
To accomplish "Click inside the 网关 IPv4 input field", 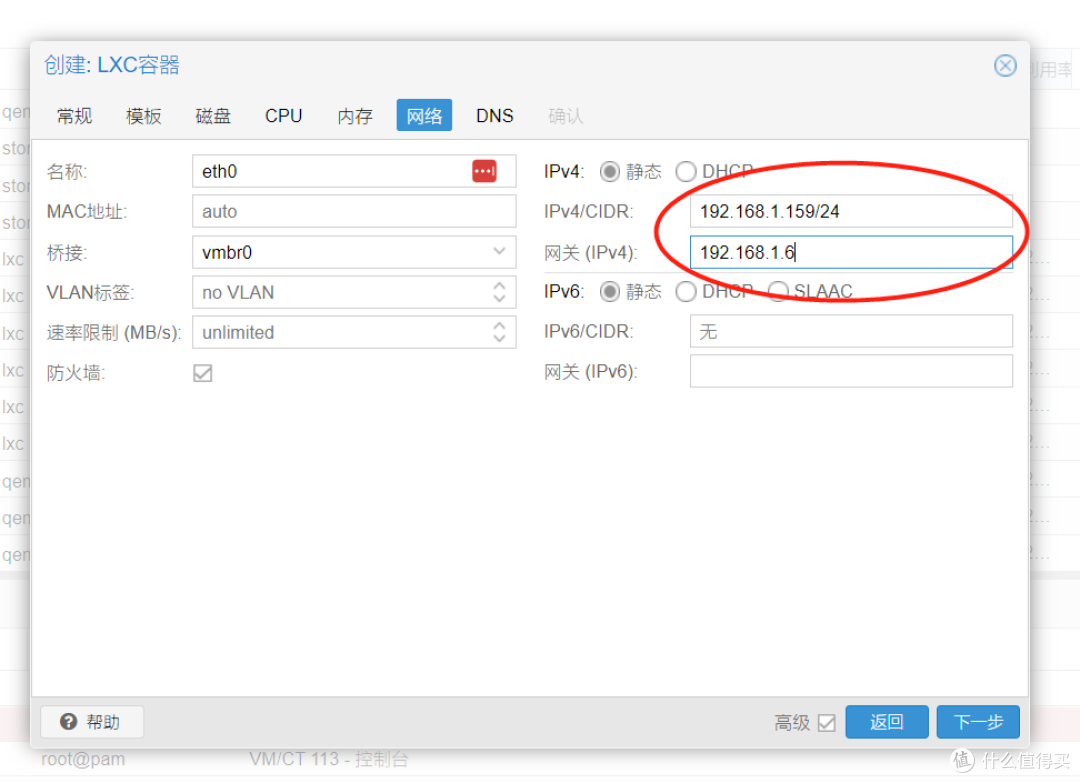I will 850,252.
